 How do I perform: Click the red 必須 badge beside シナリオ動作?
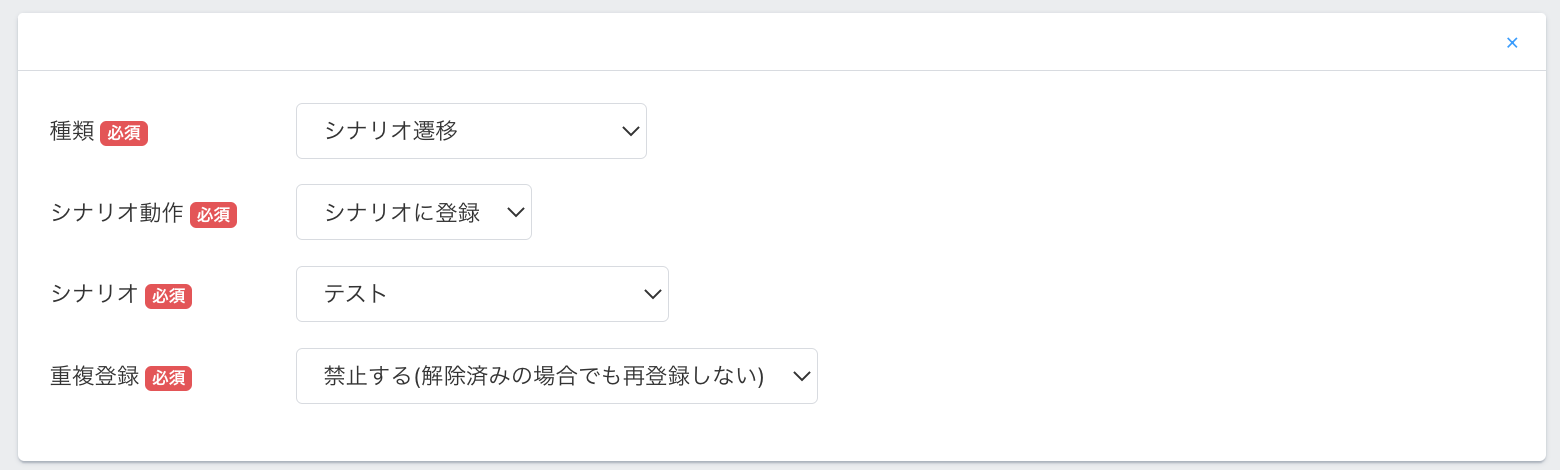(x=213, y=215)
